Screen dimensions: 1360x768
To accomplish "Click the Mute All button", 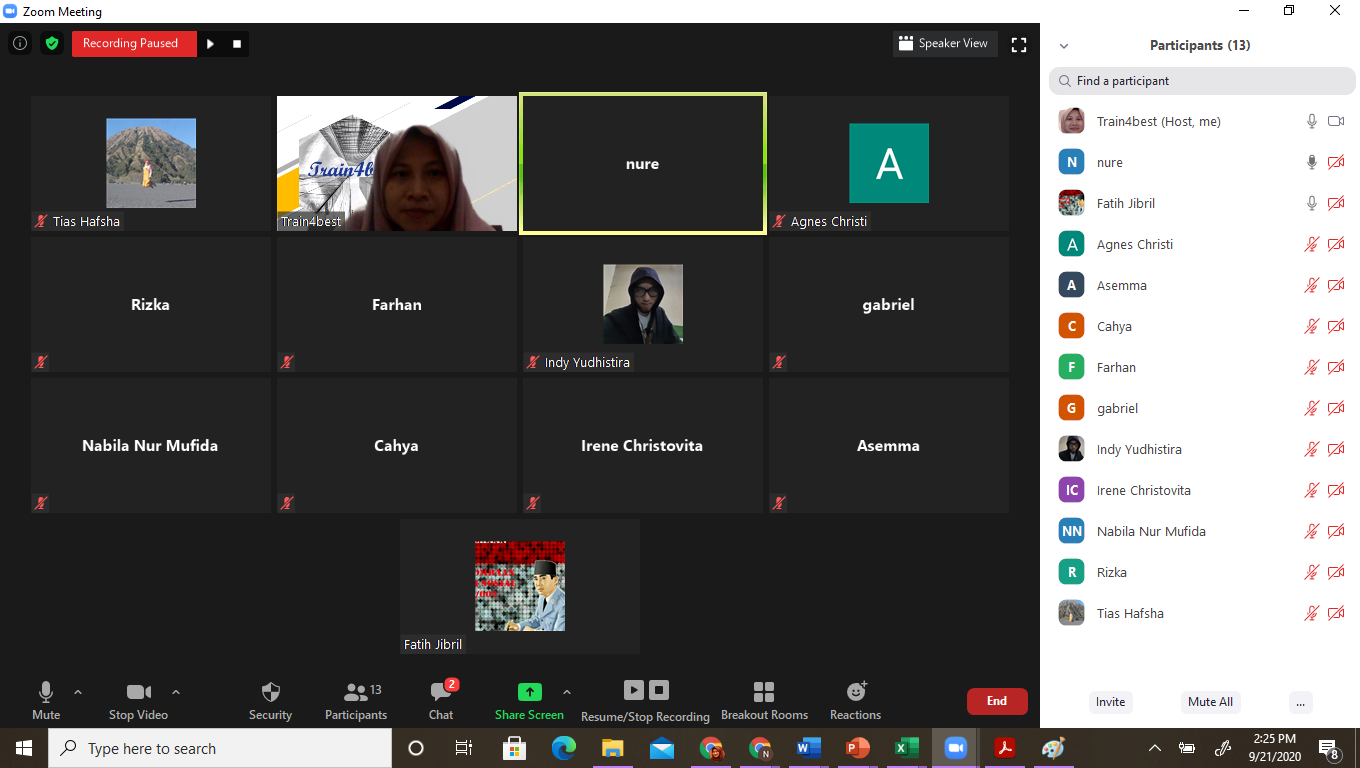I will click(x=1210, y=702).
